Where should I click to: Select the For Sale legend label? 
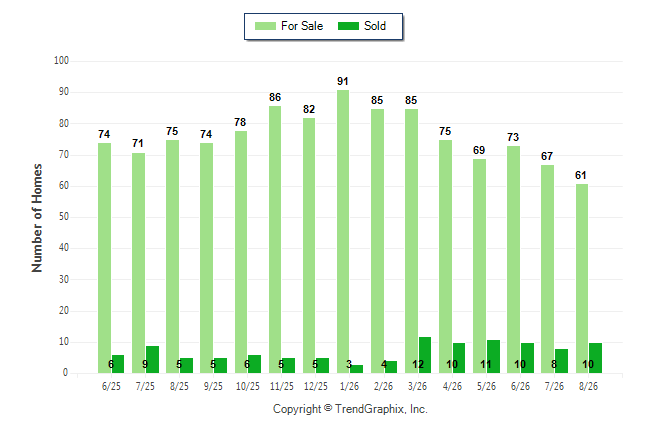[x=302, y=26]
